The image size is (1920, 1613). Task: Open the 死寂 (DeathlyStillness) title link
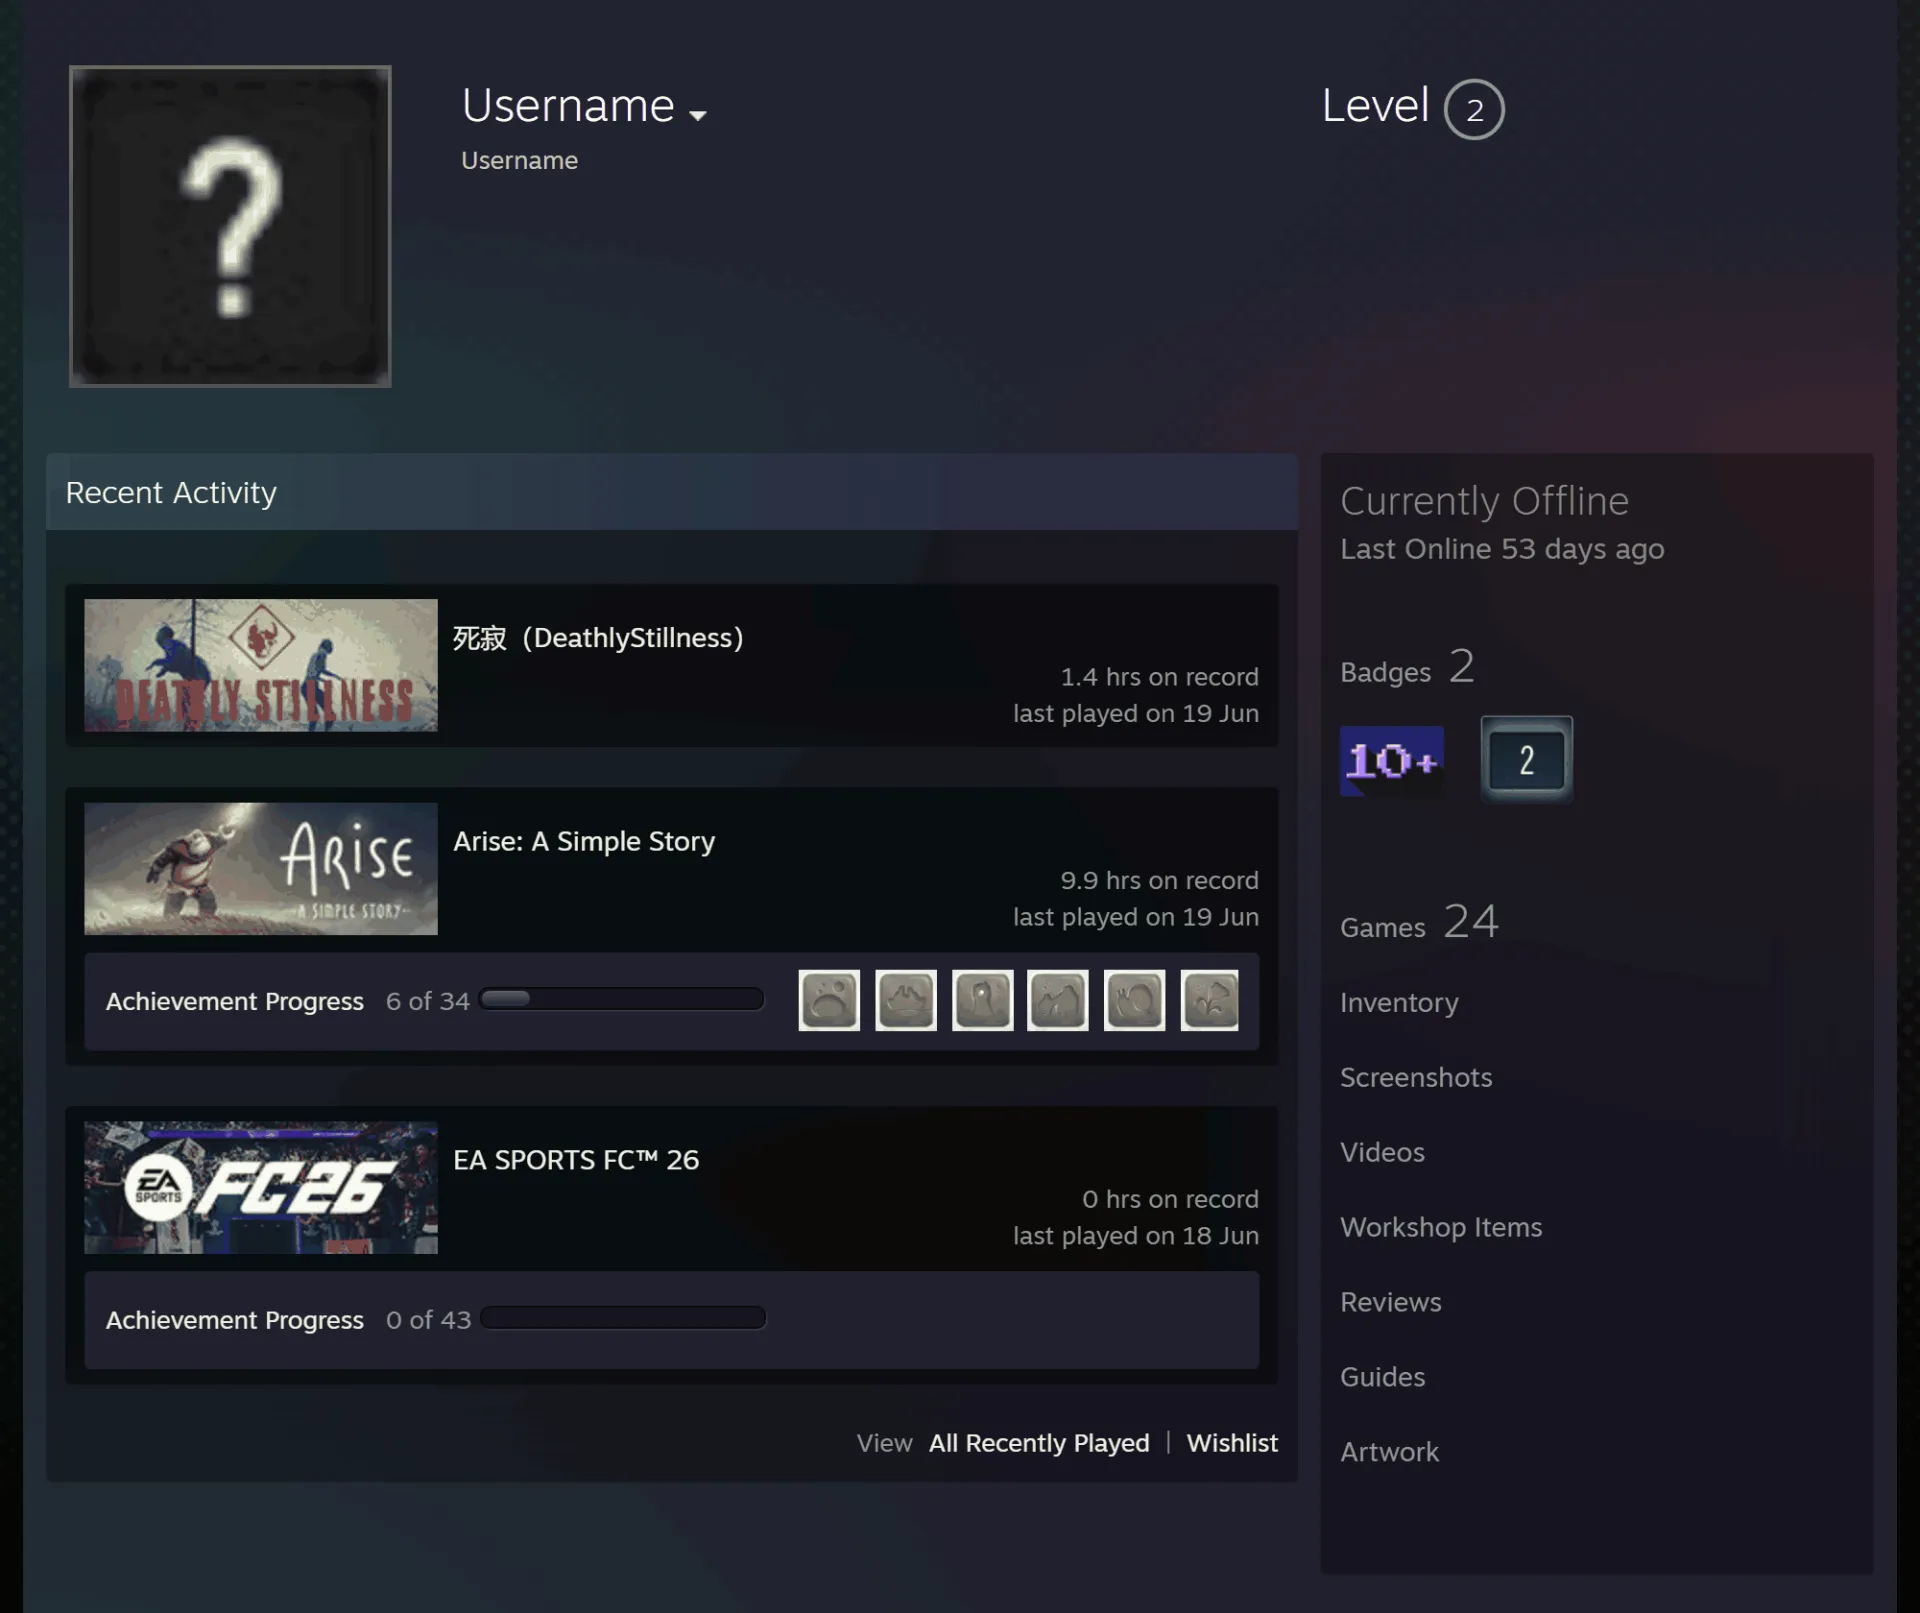(x=598, y=638)
